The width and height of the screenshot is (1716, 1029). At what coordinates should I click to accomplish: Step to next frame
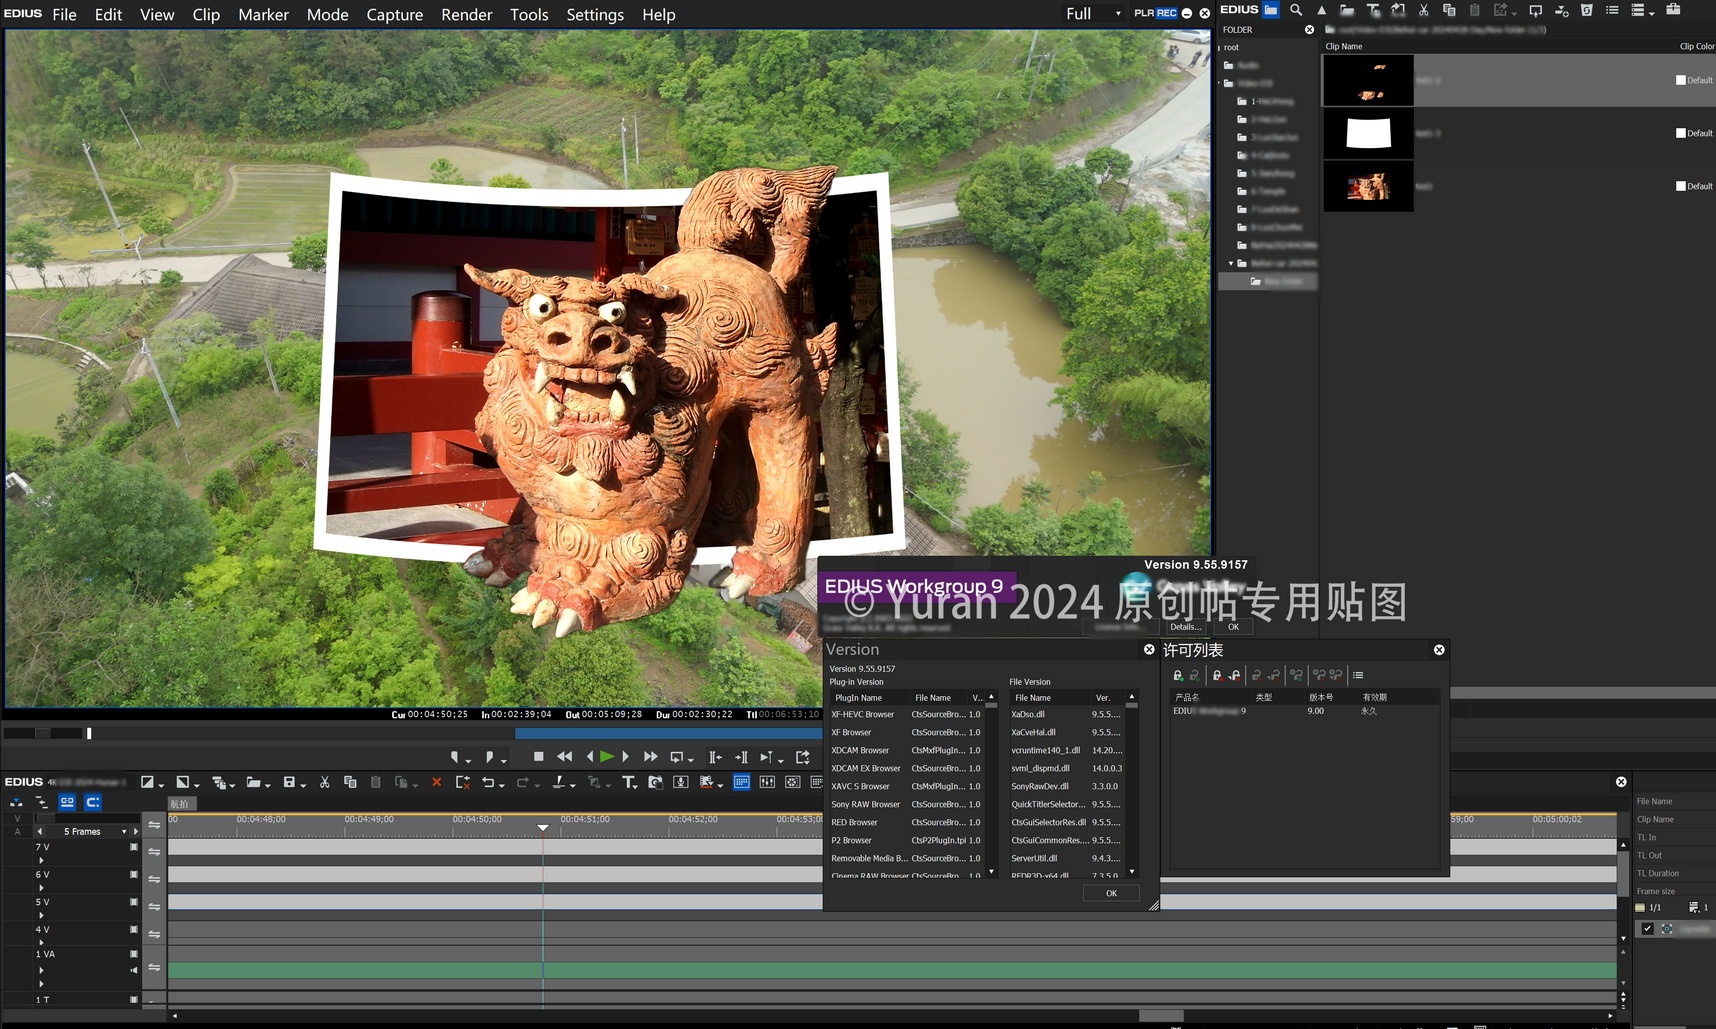(626, 757)
